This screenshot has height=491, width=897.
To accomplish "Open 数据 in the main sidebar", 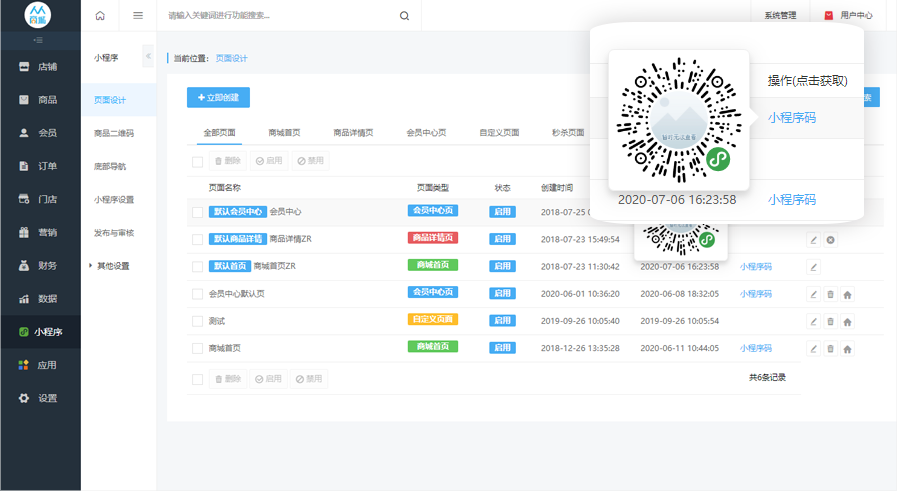I will [40, 299].
